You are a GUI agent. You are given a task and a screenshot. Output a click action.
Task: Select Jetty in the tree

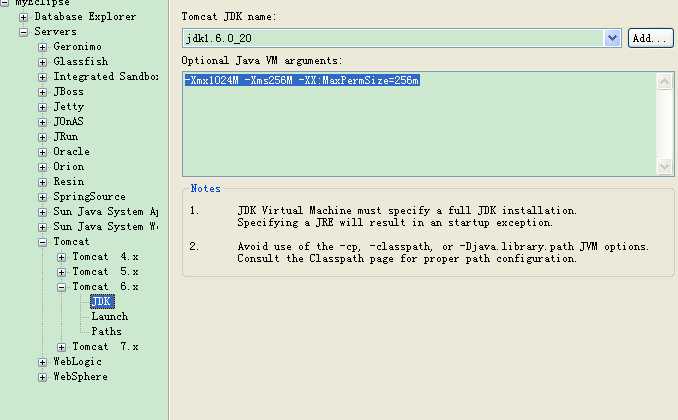point(68,106)
